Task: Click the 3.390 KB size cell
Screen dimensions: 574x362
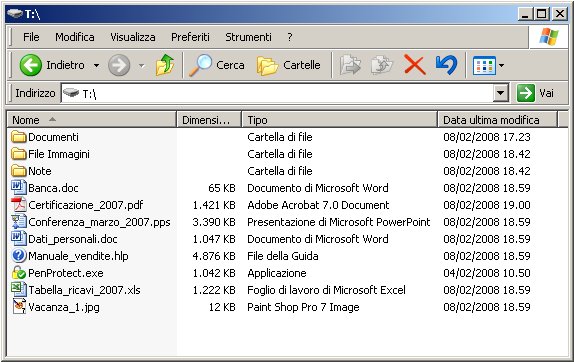Action: click(x=214, y=222)
